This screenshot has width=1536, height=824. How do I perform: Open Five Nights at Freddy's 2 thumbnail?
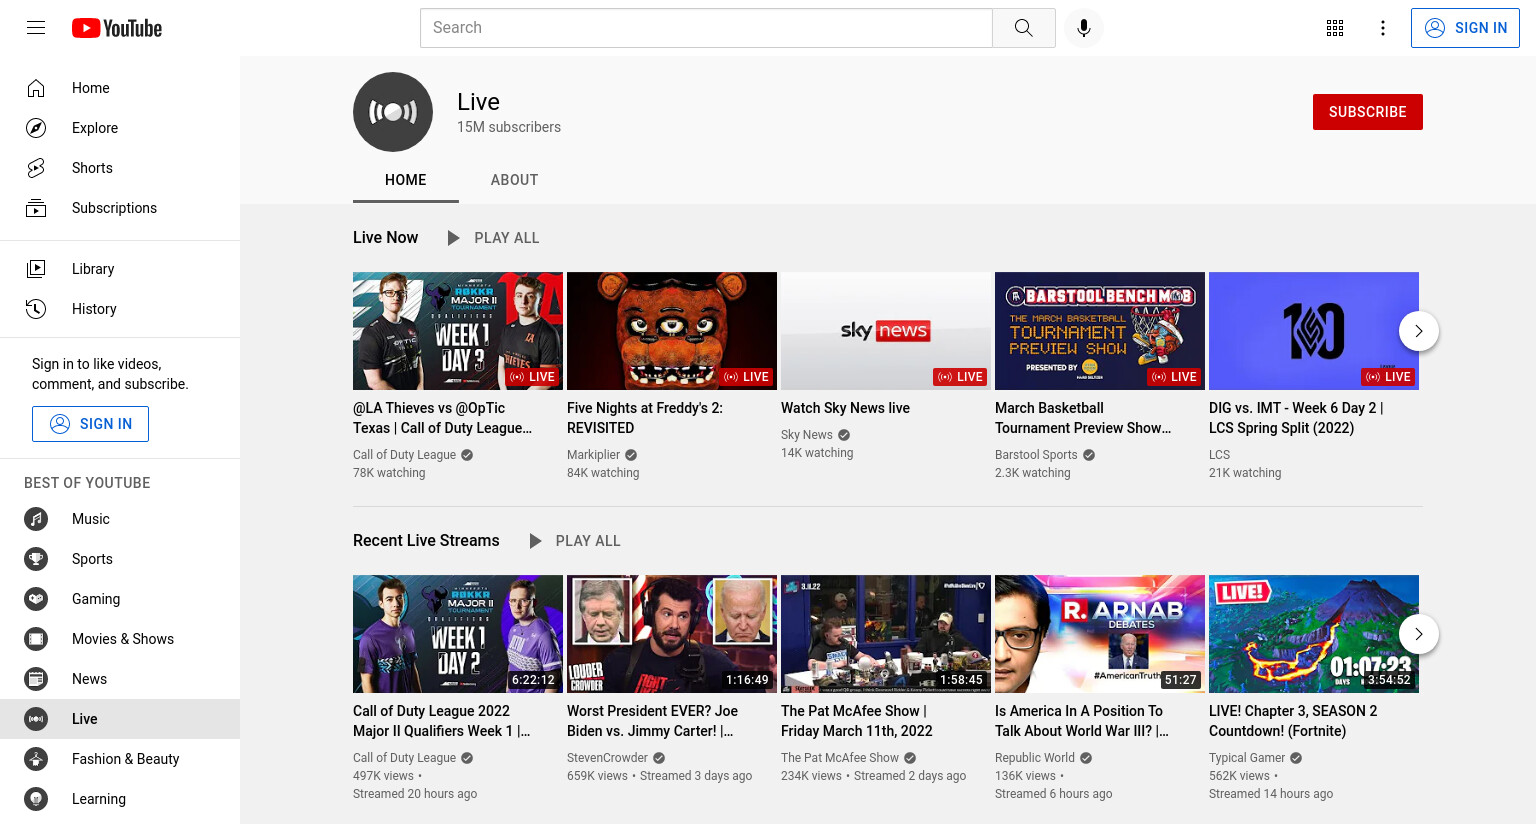672,331
